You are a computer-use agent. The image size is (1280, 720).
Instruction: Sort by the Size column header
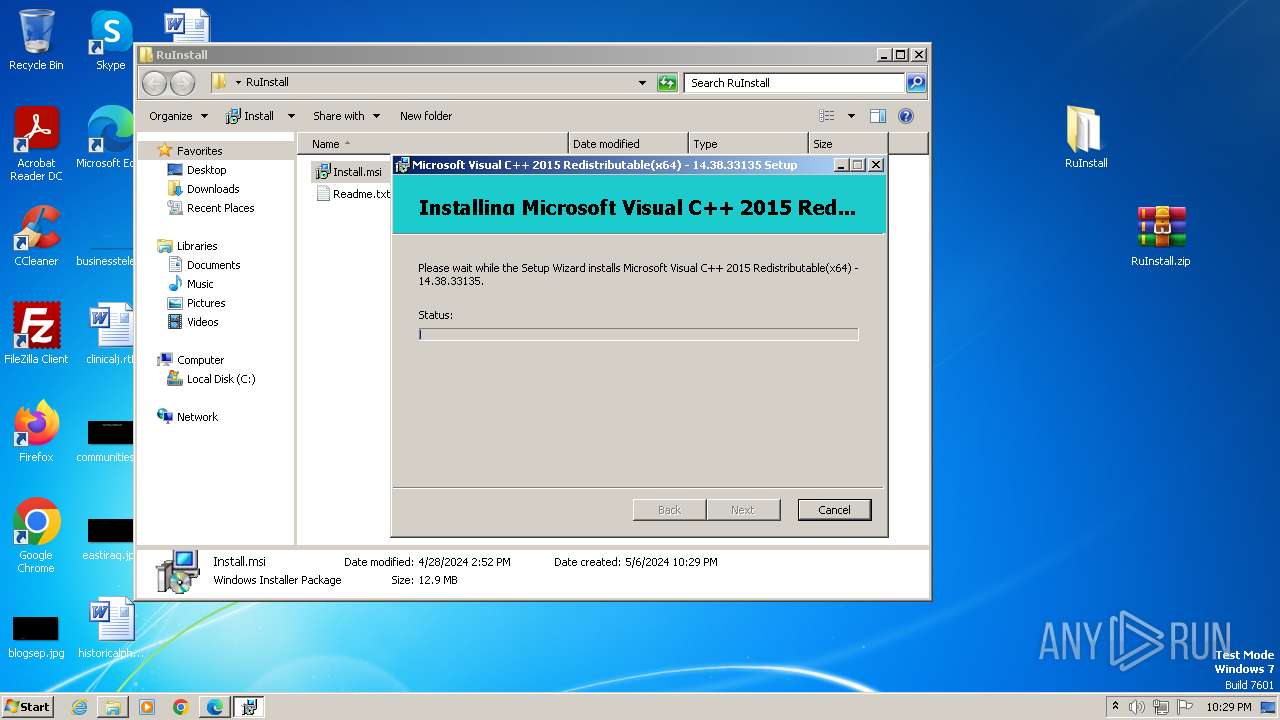848,144
